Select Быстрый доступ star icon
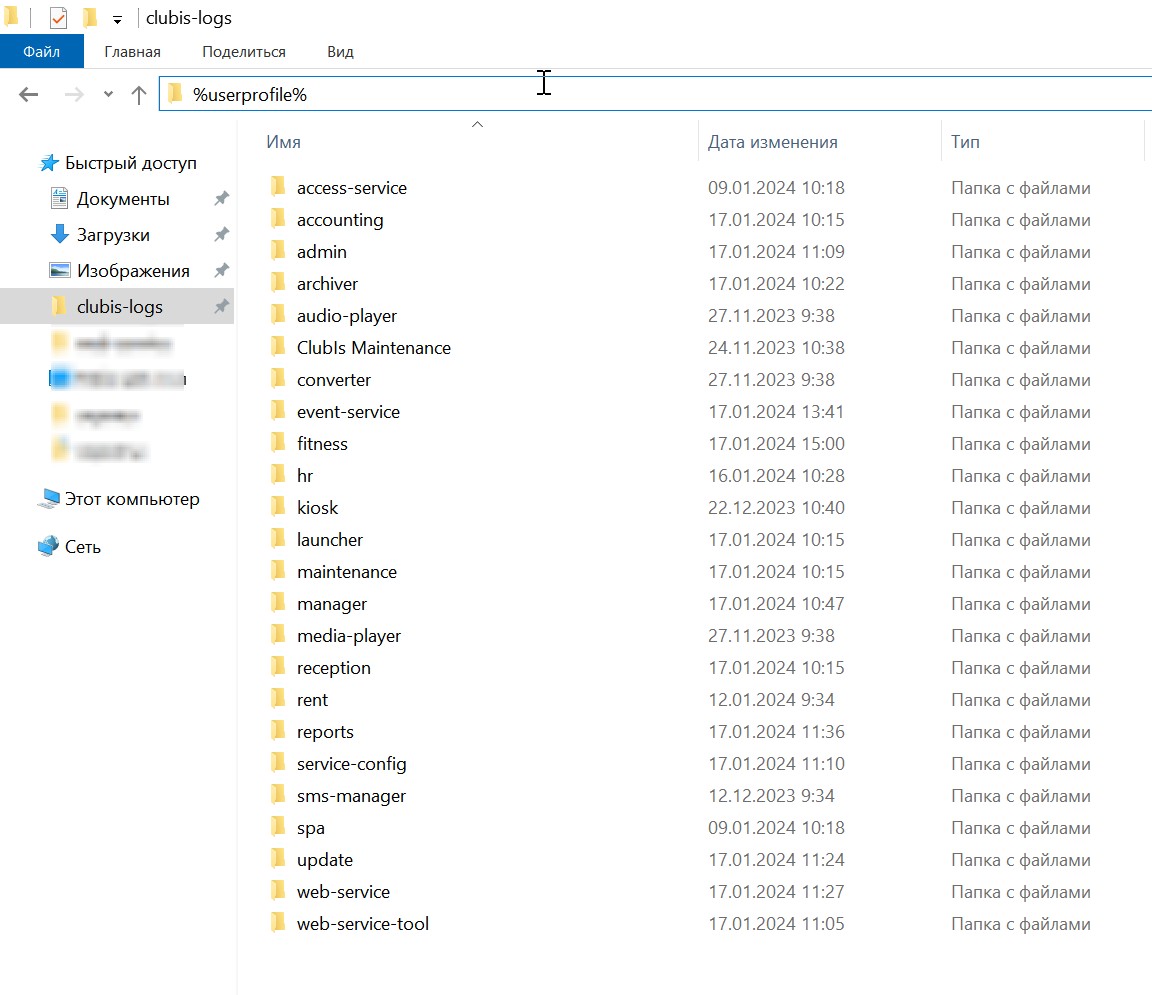This screenshot has height=995, width=1152. [49, 163]
